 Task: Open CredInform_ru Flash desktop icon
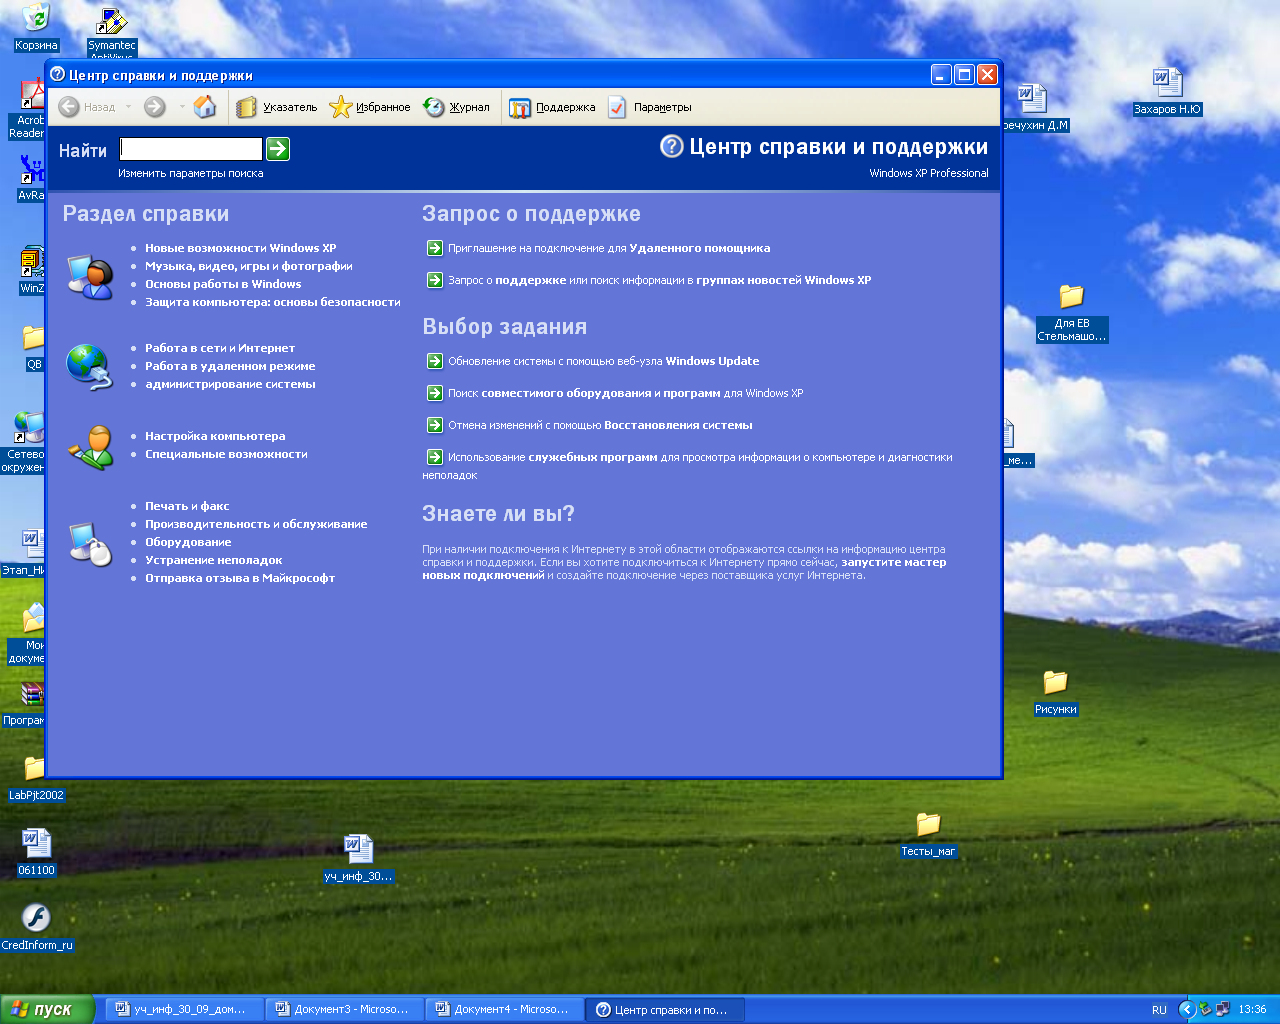[x=37, y=927]
